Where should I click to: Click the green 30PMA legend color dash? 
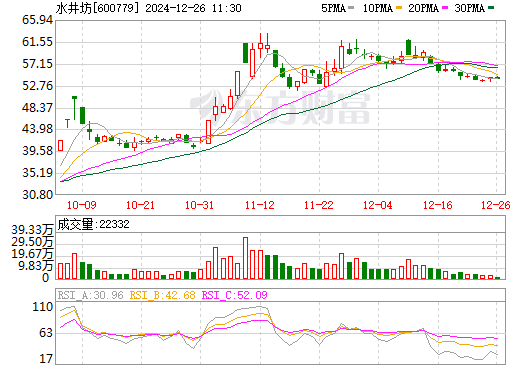pos(491,8)
